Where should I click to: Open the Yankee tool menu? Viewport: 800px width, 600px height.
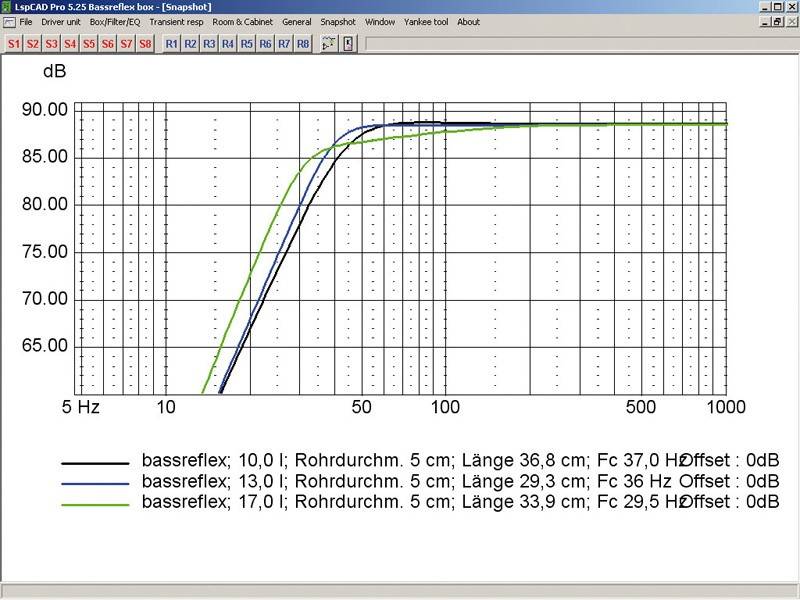click(x=426, y=22)
